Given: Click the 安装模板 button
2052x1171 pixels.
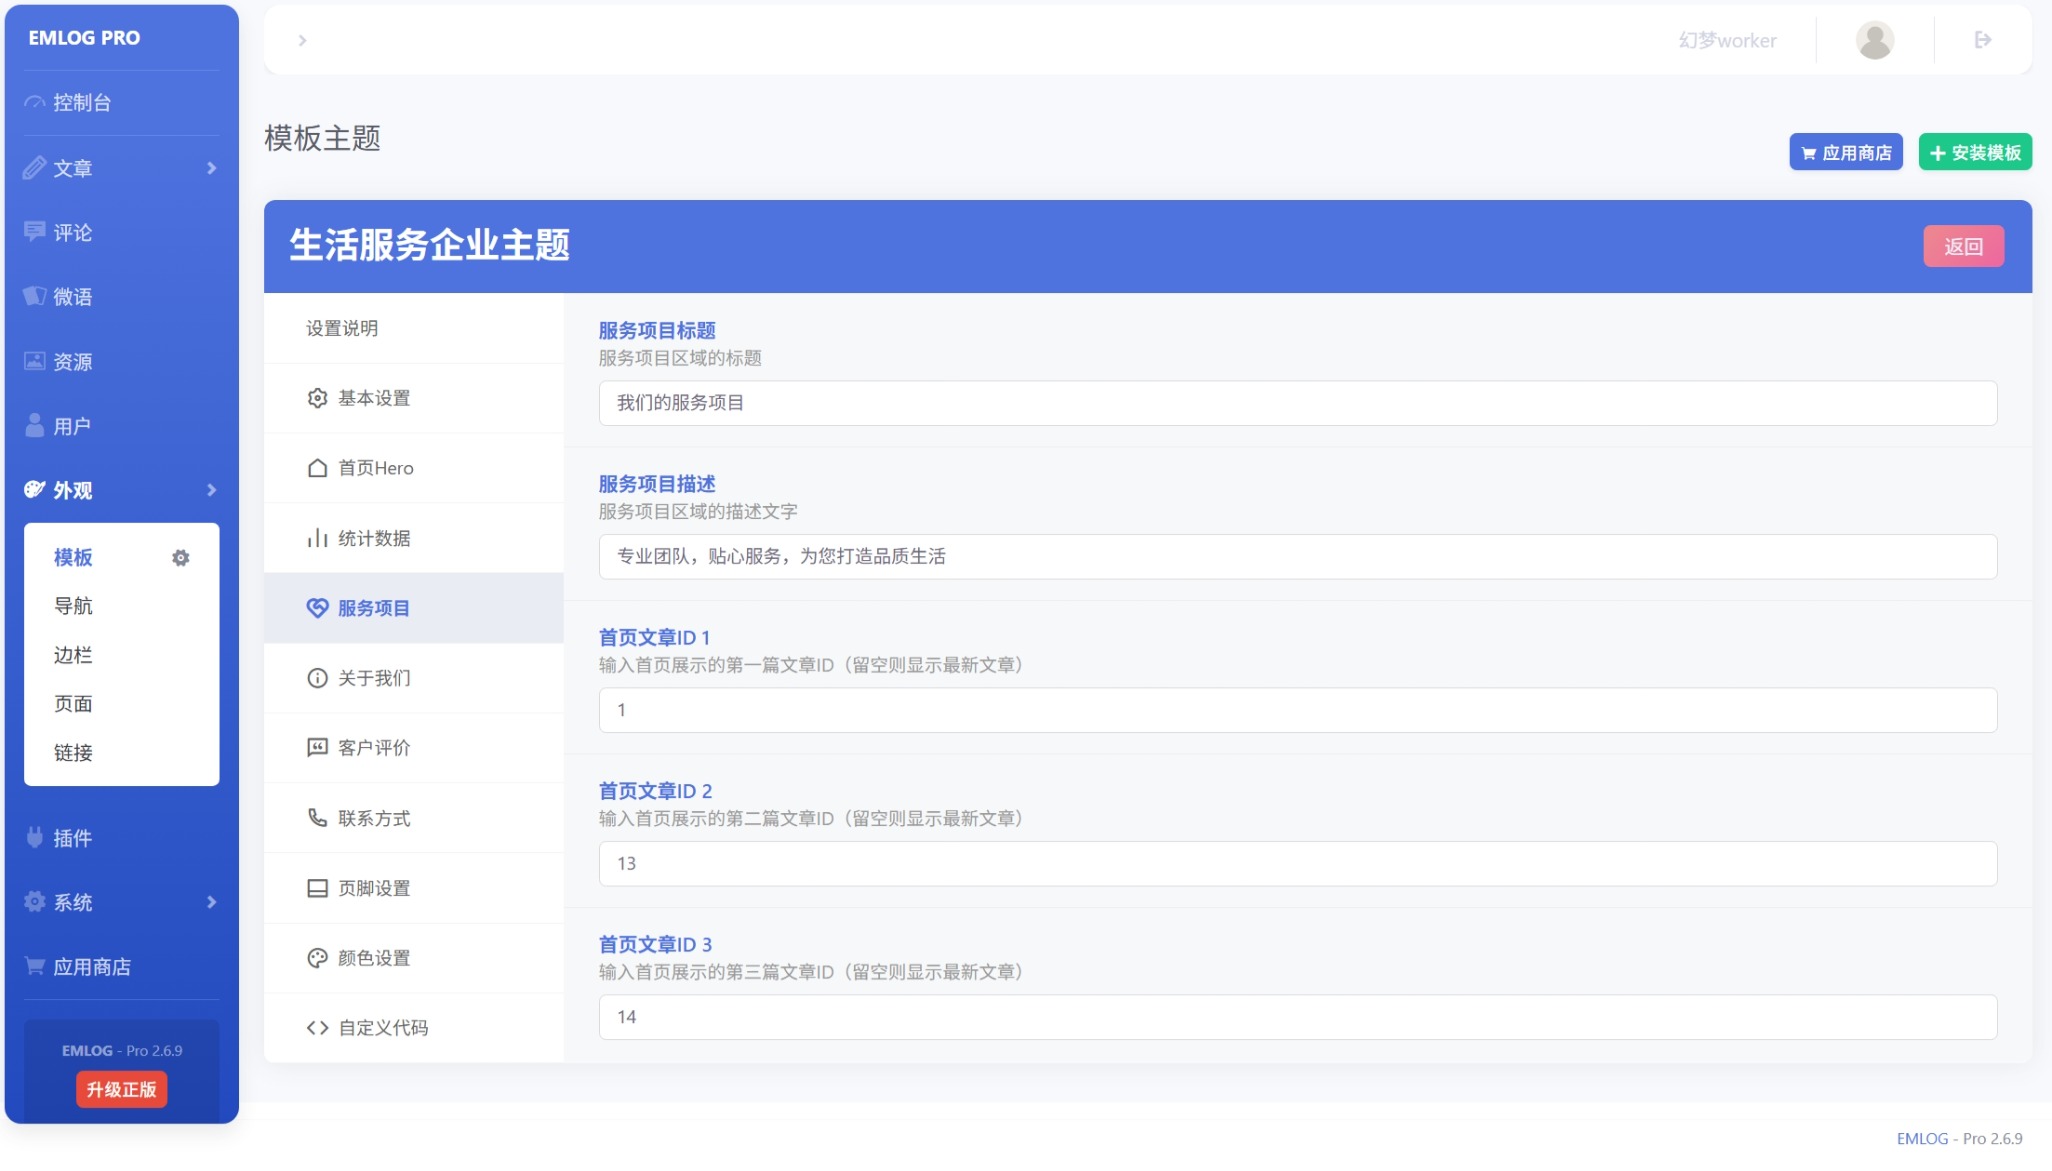Looking at the screenshot, I should (x=1974, y=153).
